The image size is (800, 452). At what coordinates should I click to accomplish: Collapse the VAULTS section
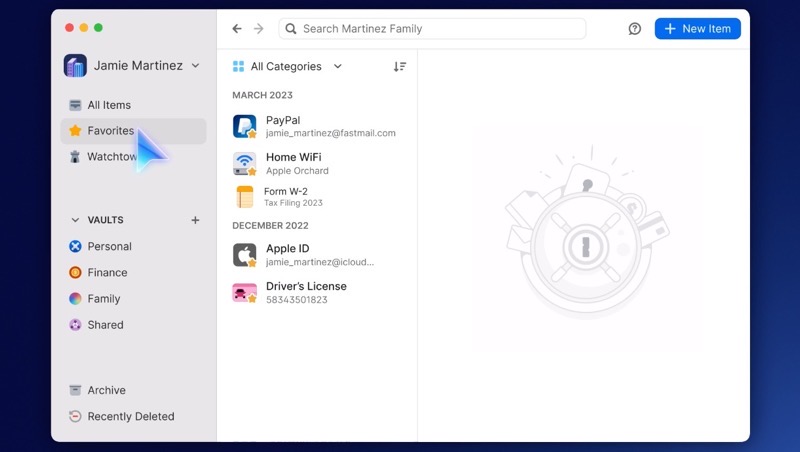pos(75,220)
